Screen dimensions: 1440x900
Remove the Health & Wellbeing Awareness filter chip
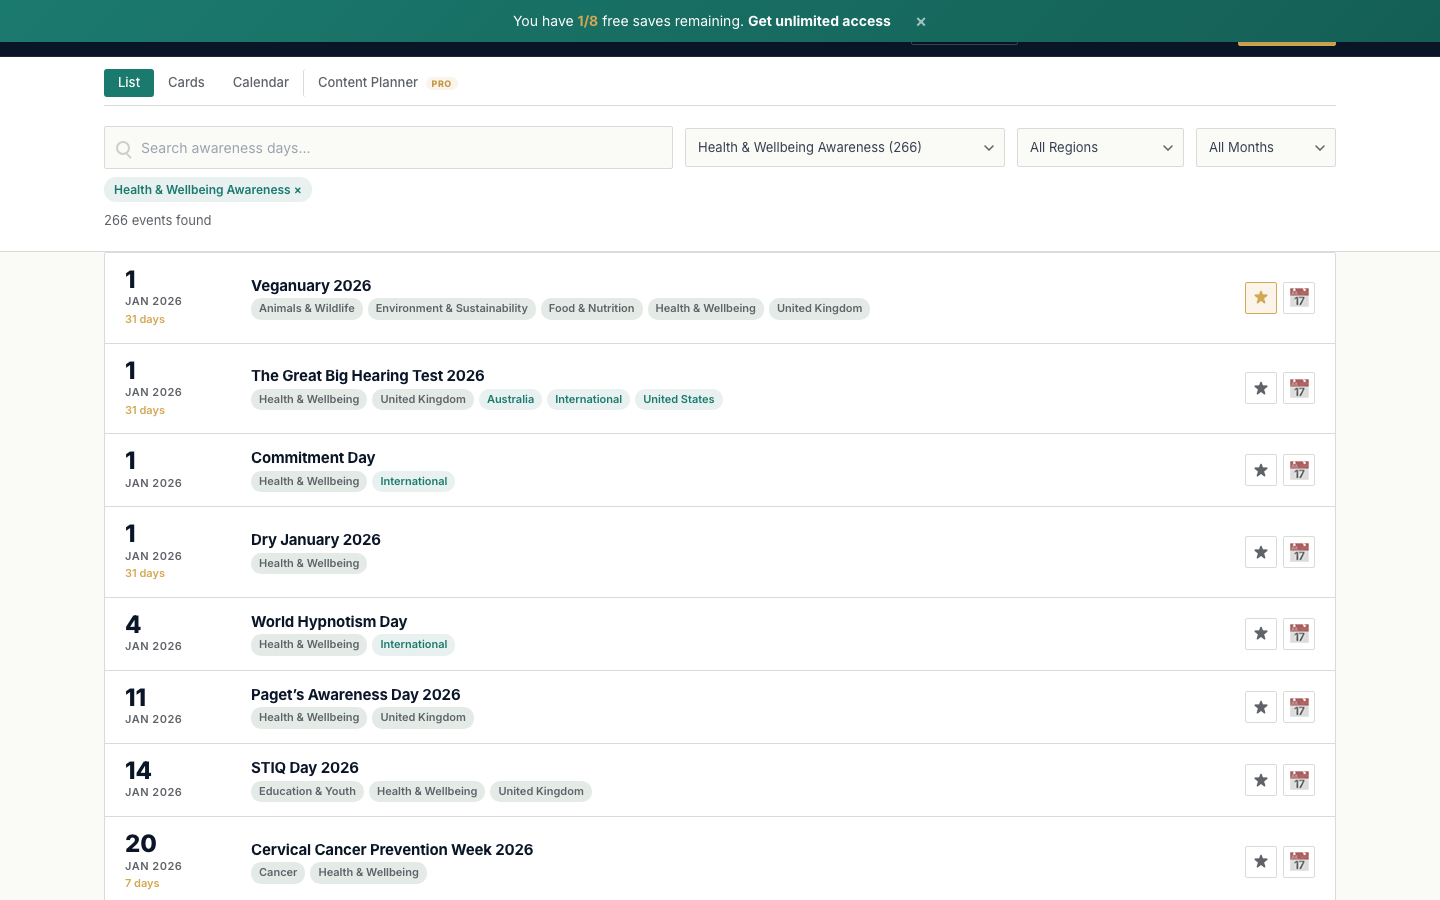(x=297, y=189)
